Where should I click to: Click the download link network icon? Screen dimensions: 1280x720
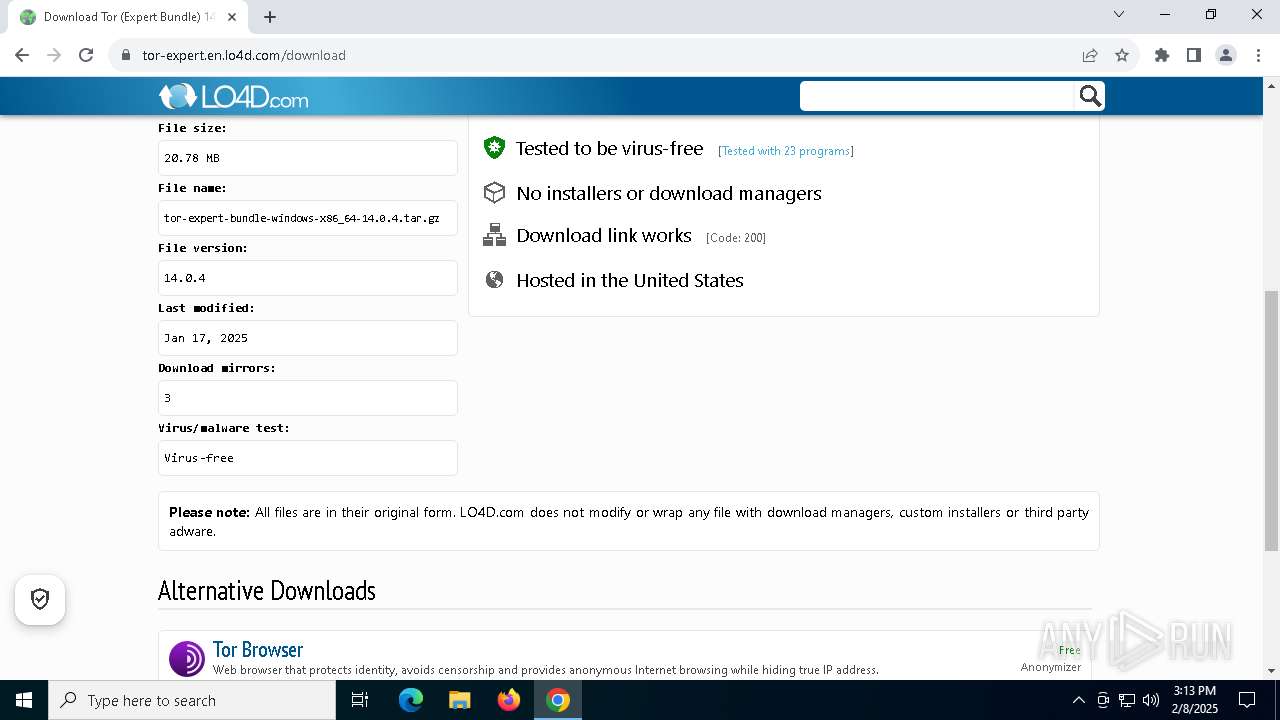(494, 235)
